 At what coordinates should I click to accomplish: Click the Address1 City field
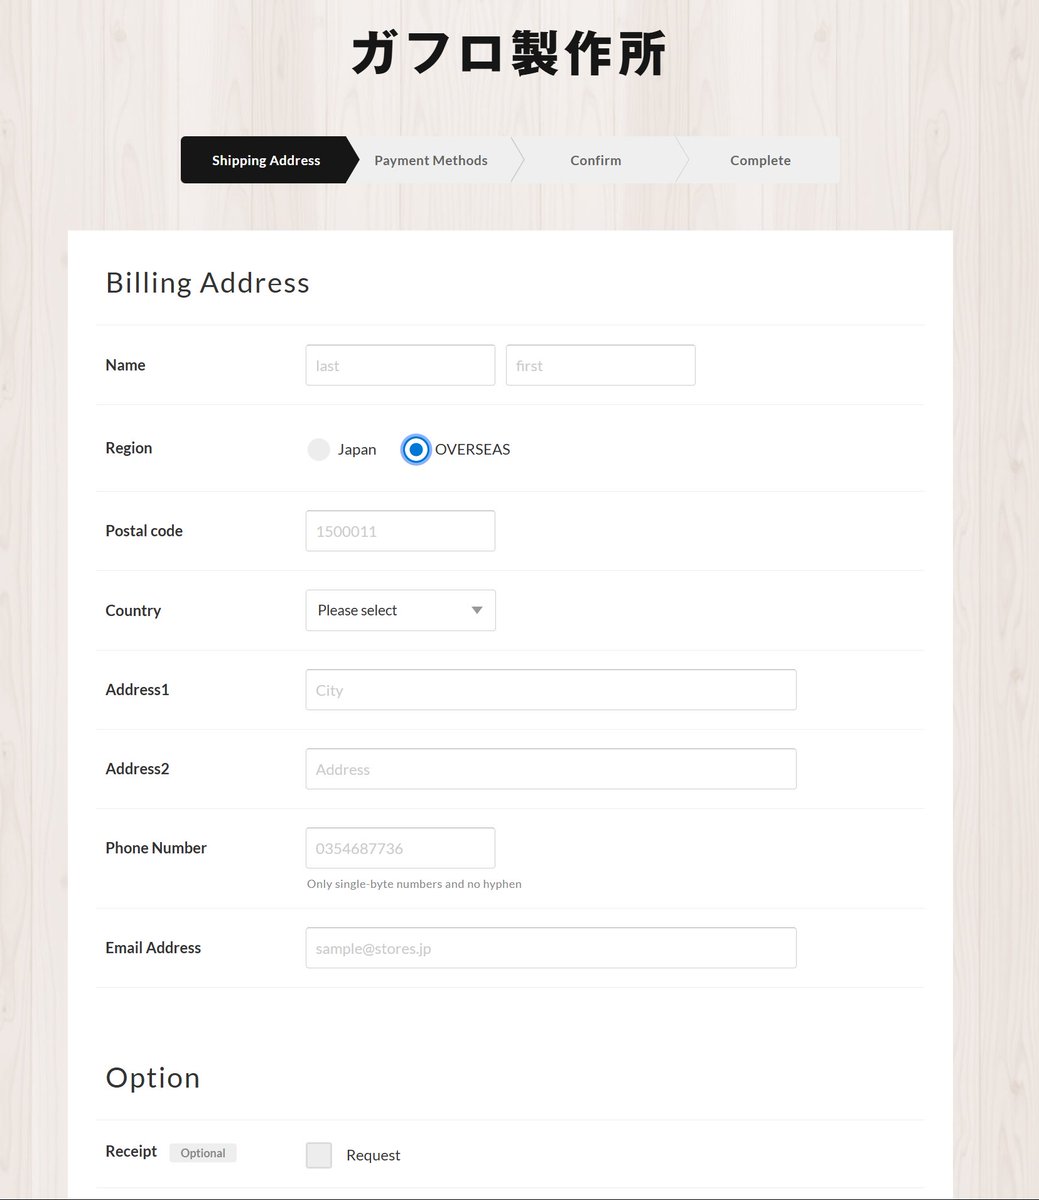[551, 690]
